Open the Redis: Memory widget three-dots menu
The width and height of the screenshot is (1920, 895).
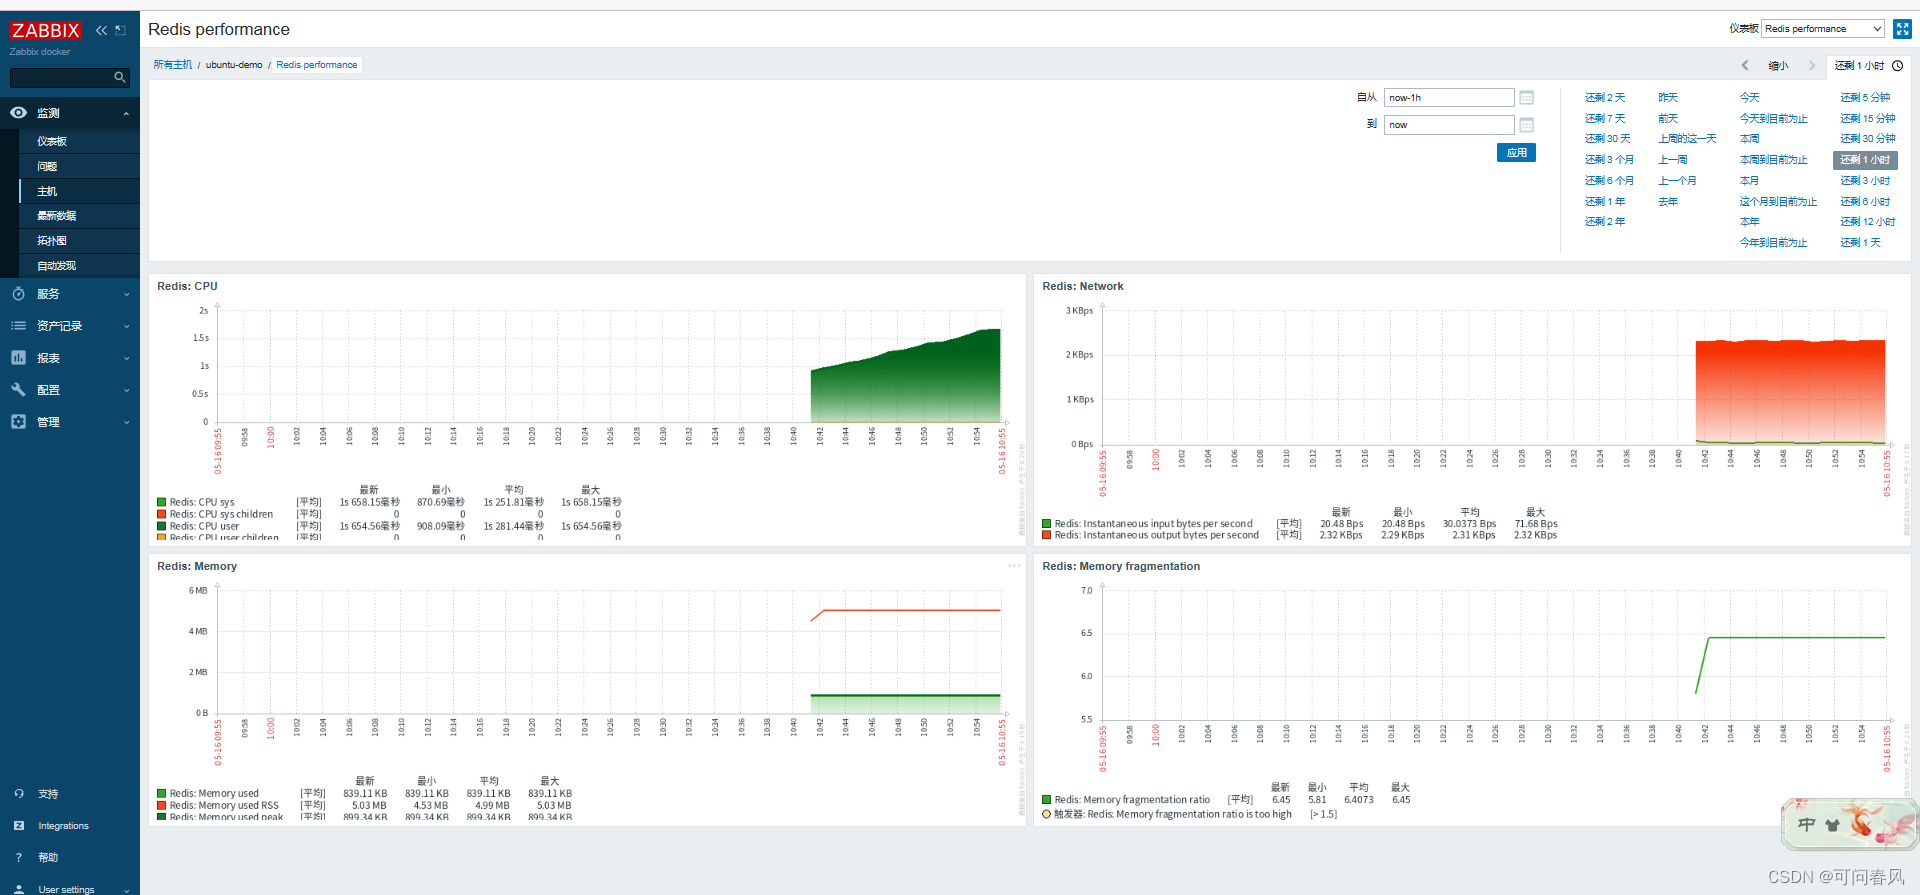pos(1014,566)
